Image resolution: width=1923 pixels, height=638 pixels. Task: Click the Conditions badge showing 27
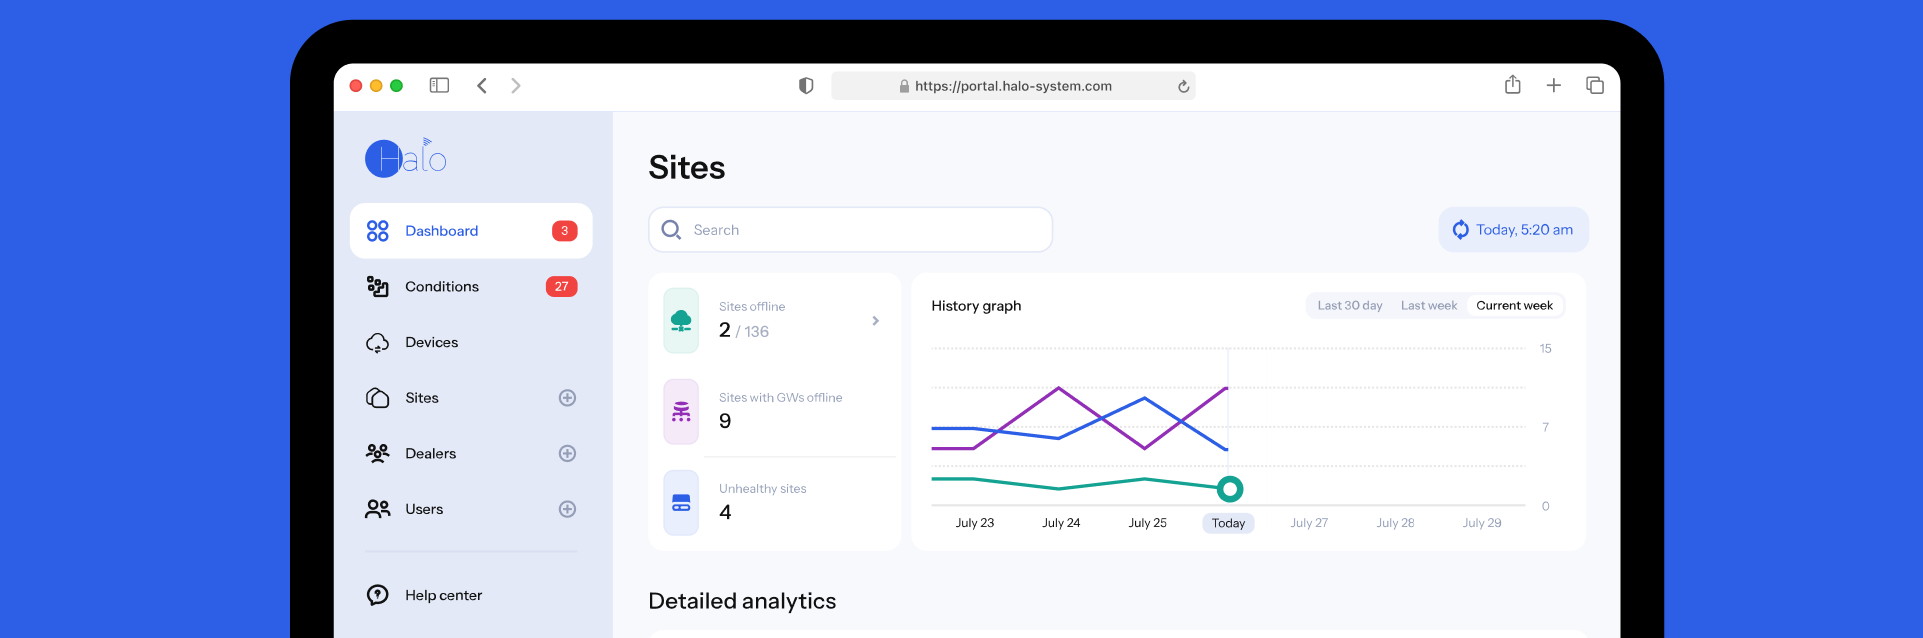(x=561, y=287)
